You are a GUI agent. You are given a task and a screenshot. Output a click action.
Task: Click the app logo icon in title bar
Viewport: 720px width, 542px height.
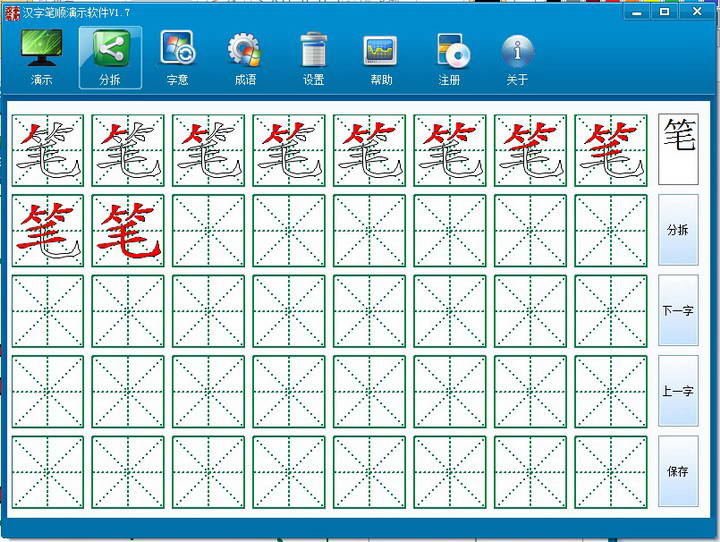(13, 11)
